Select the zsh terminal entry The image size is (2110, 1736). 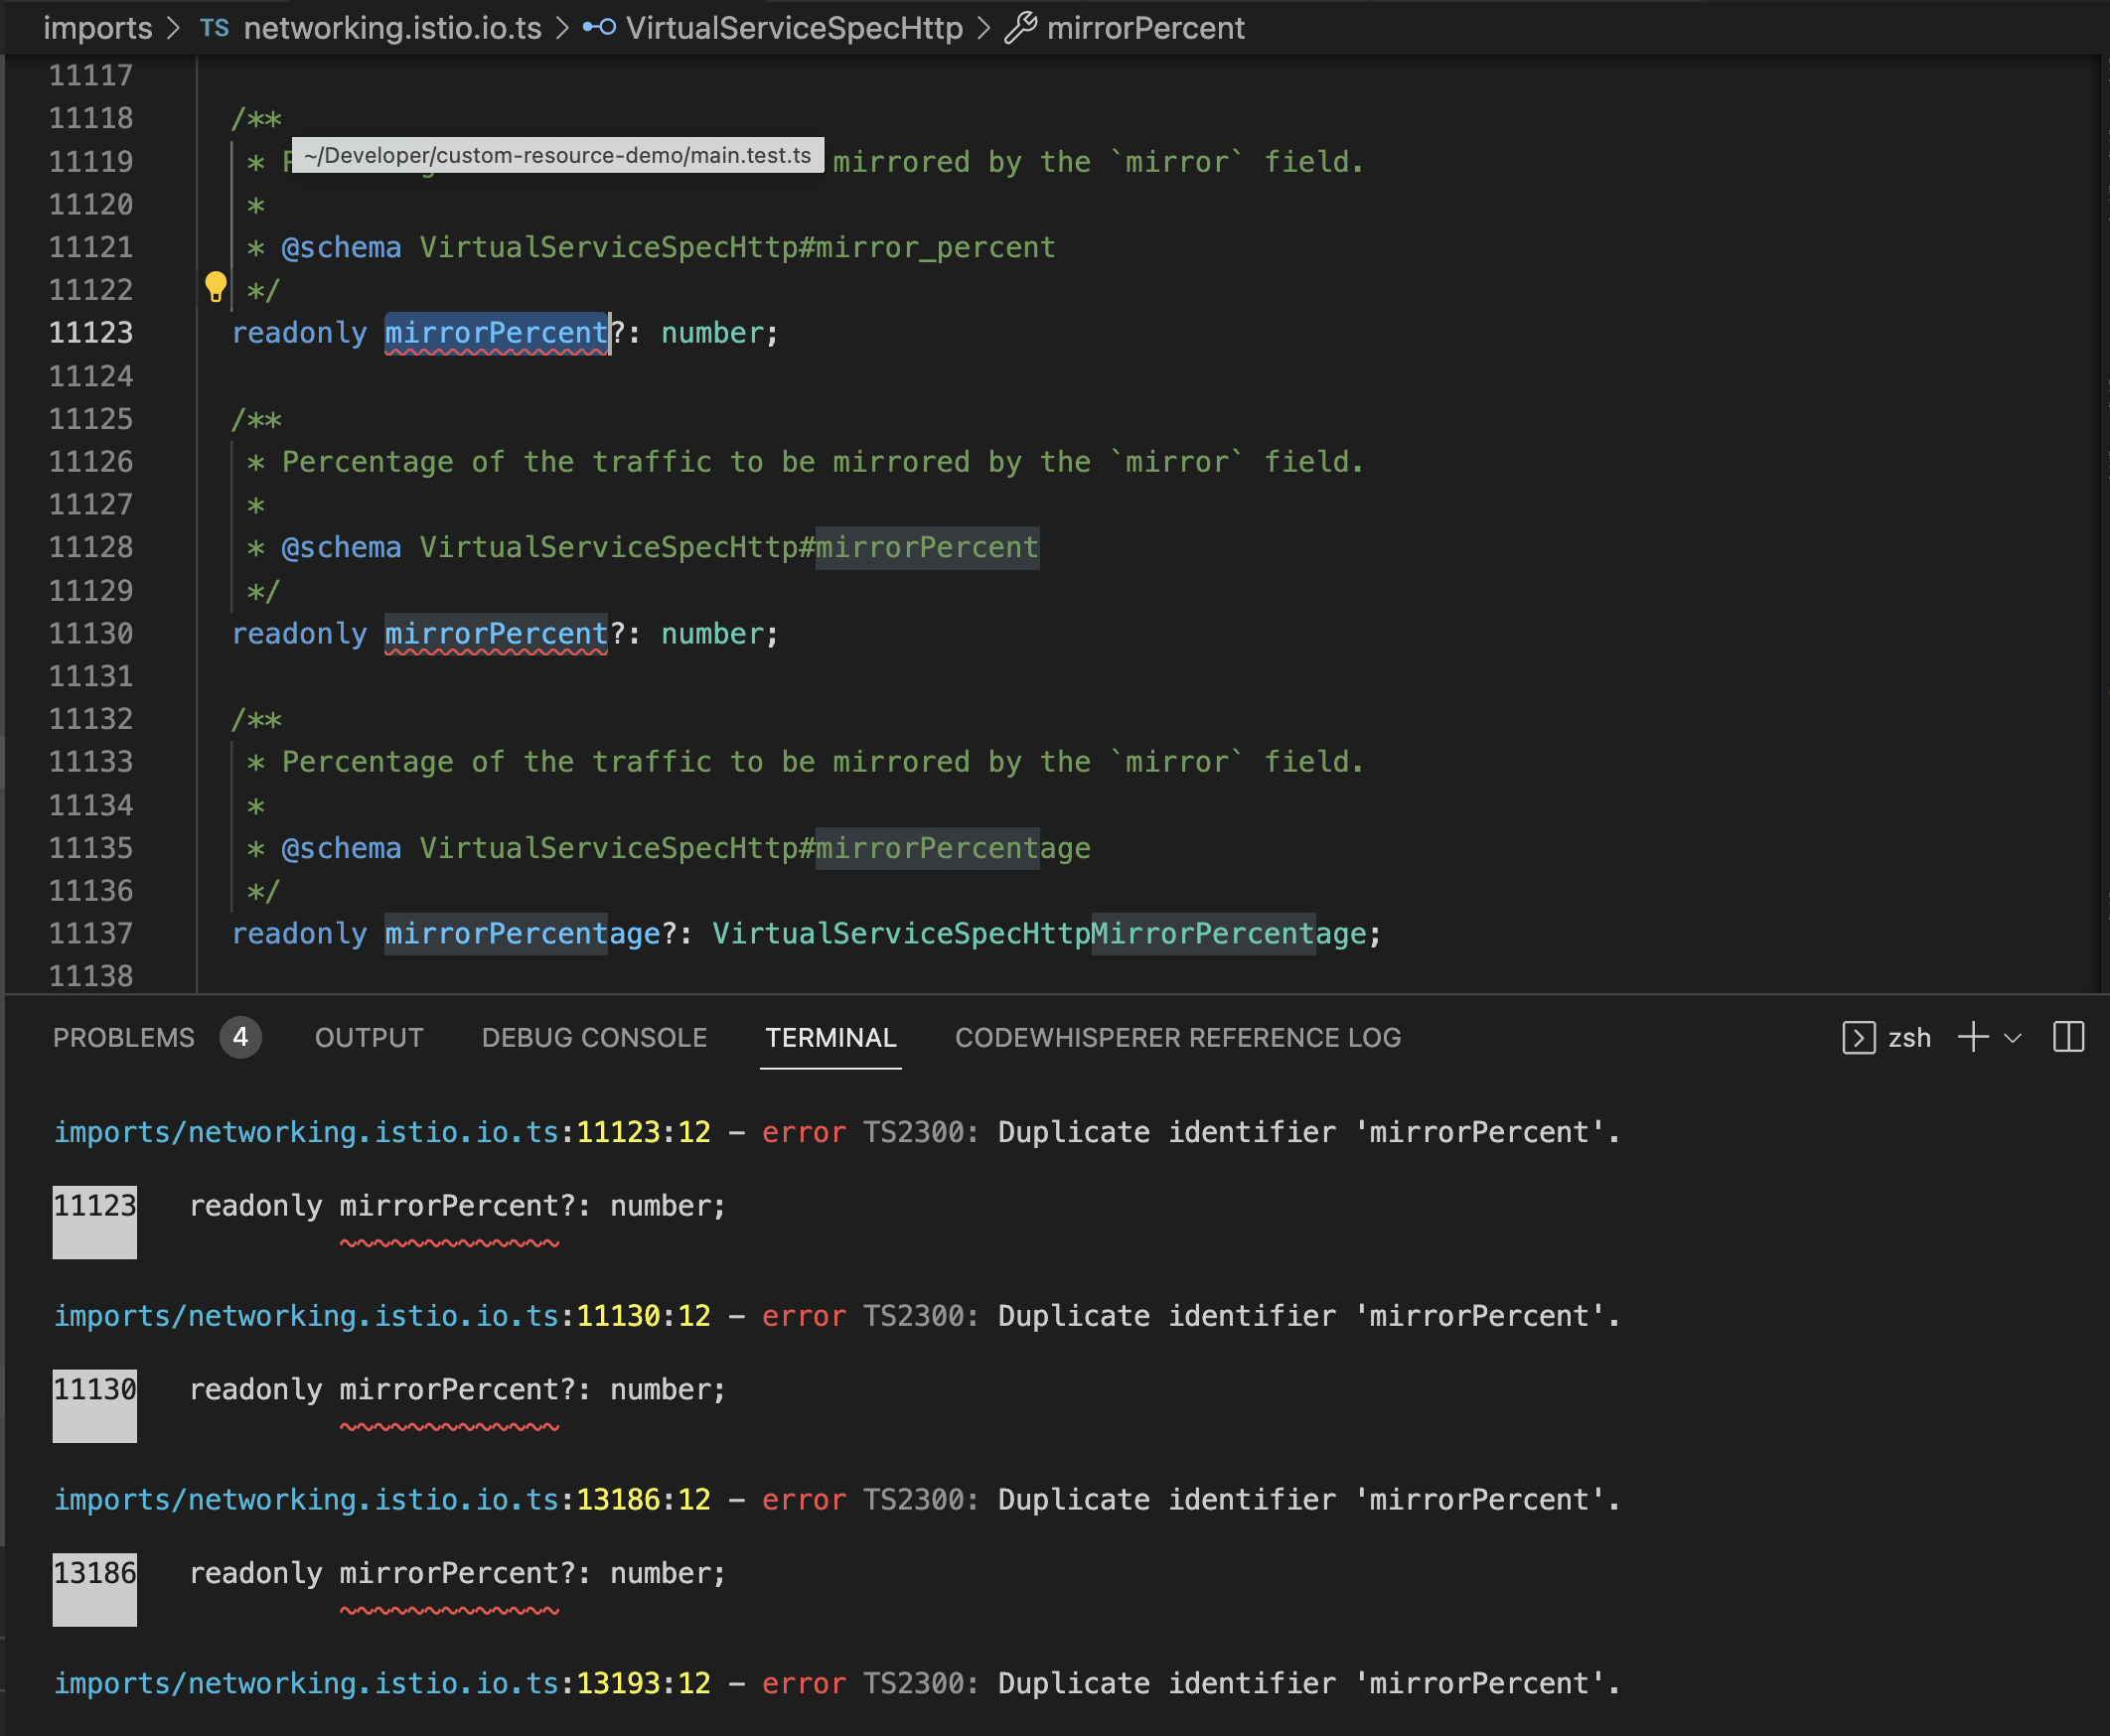point(1910,1038)
